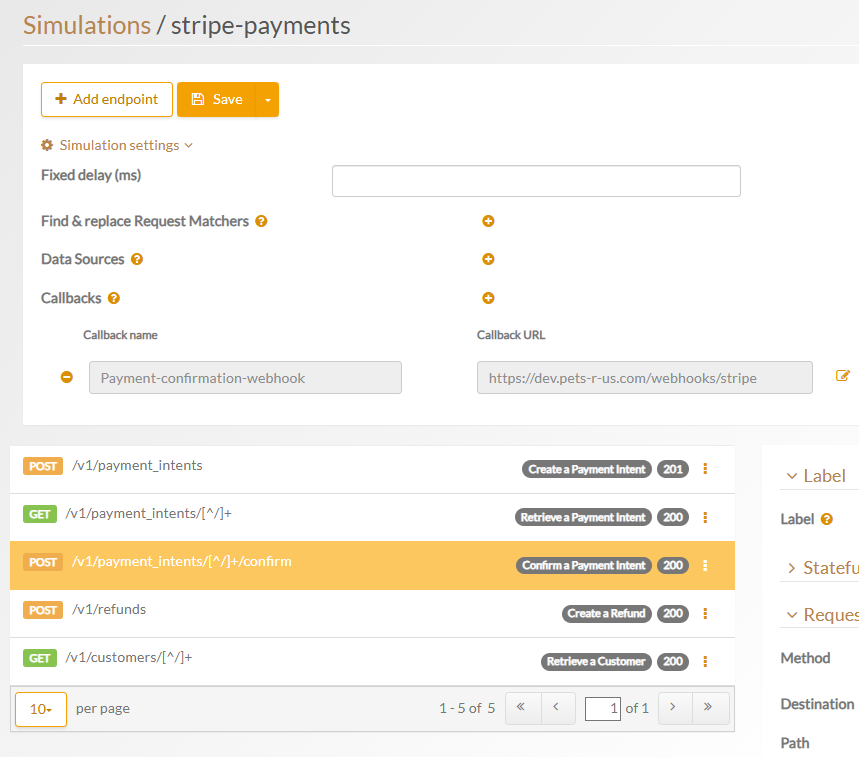859x757 pixels.
Task: Change the 10 per page dropdown
Action: (40, 709)
